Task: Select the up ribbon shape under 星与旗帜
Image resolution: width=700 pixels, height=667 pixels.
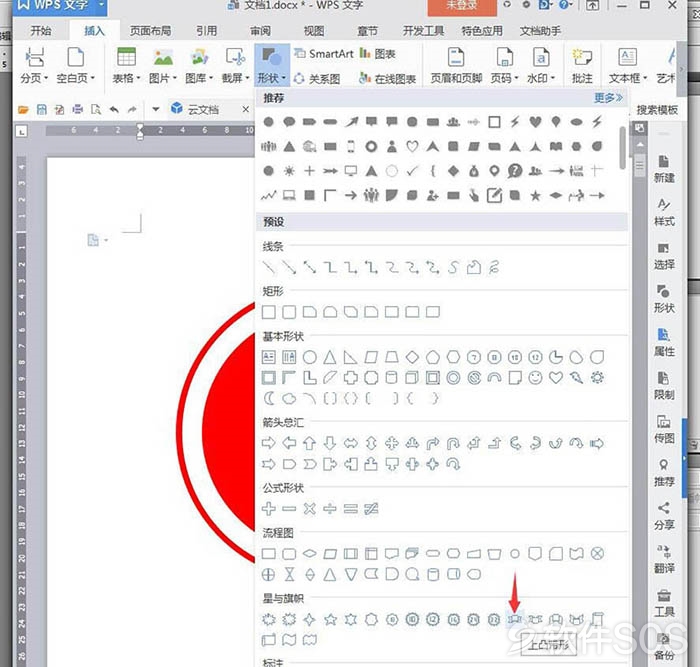Action: coord(514,619)
